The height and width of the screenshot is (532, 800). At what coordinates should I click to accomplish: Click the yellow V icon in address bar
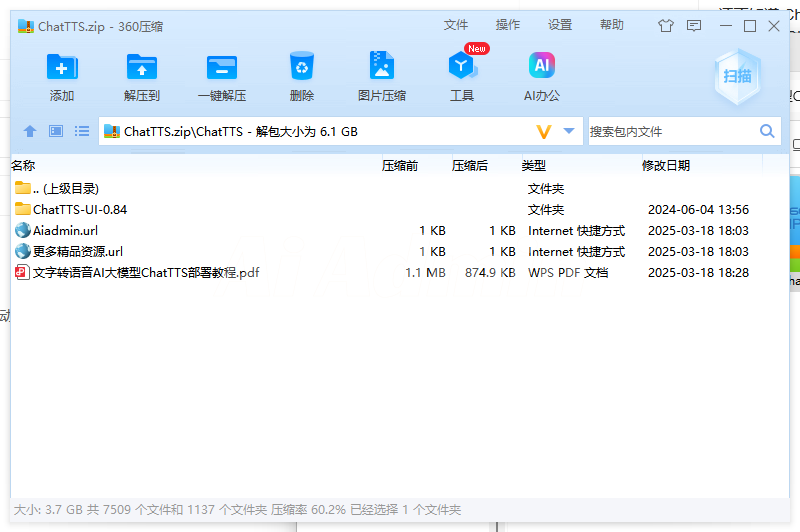pyautogui.click(x=544, y=131)
